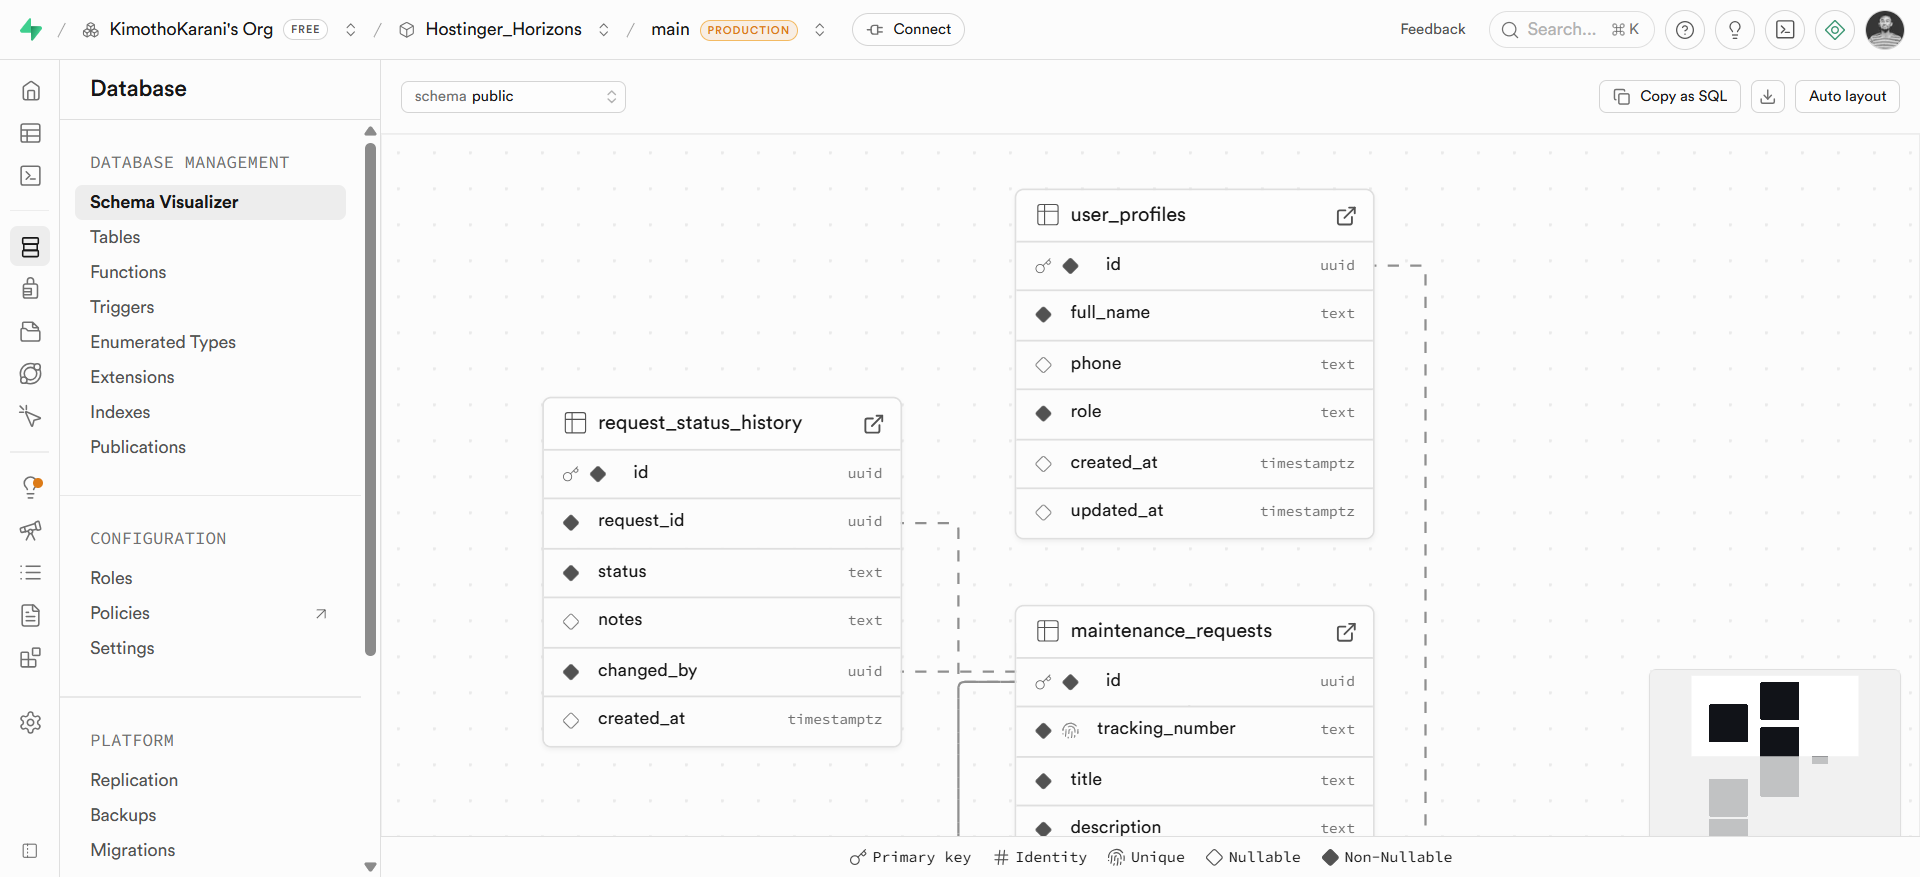
Task: Click Hostinger_Horizons project breadcrumb
Action: [503, 30]
